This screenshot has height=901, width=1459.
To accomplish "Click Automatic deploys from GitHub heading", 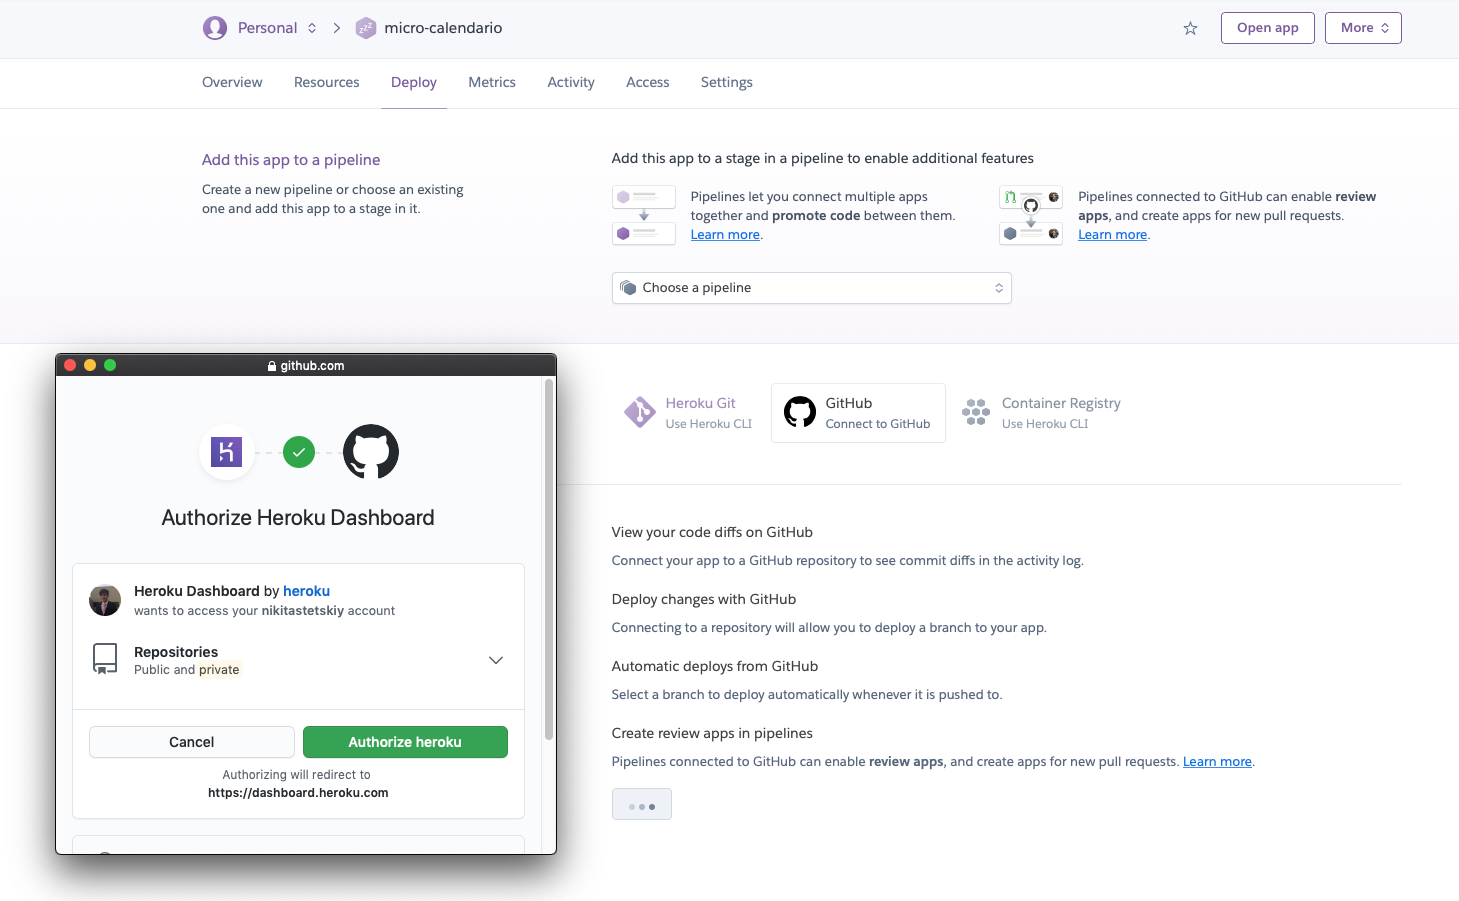I will [x=715, y=666].
